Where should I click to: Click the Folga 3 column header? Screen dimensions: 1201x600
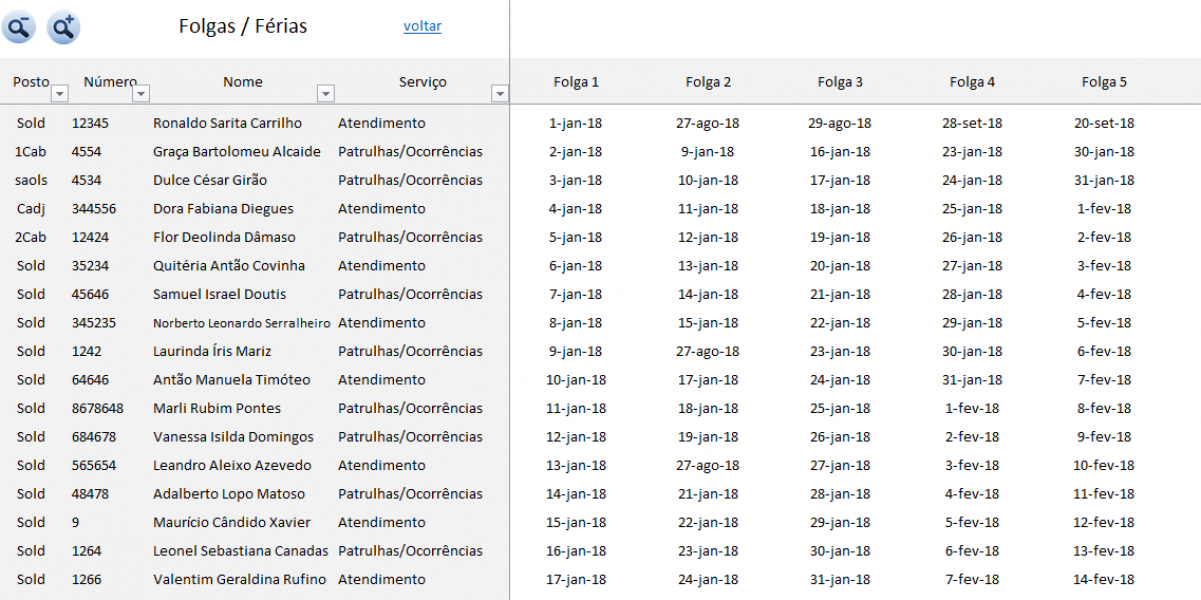point(840,82)
